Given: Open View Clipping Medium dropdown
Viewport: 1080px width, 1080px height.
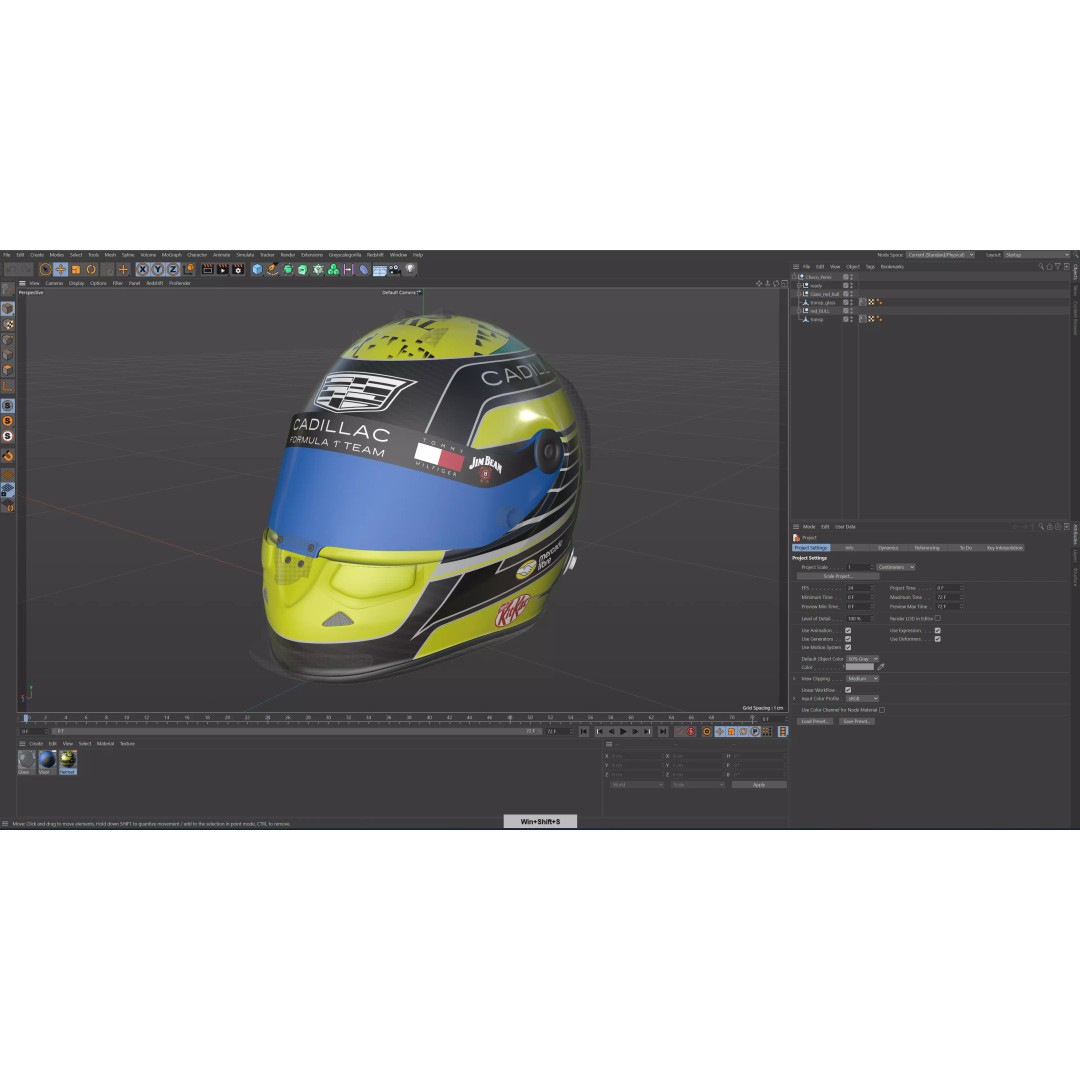Looking at the screenshot, I should click(x=862, y=679).
